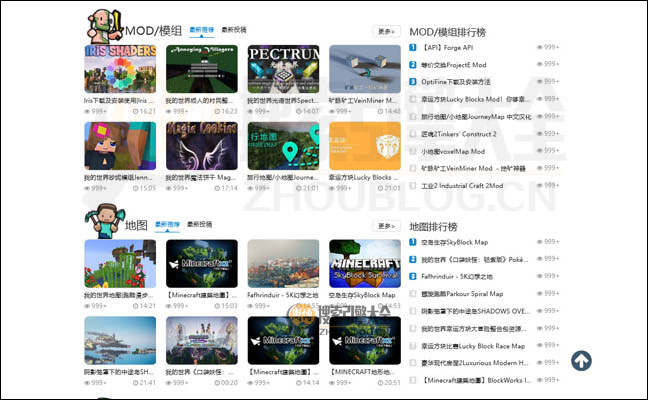Select 最新推荐 tab in 地图 section
Image resolution: width=648 pixels, height=400 pixels.
point(167,224)
